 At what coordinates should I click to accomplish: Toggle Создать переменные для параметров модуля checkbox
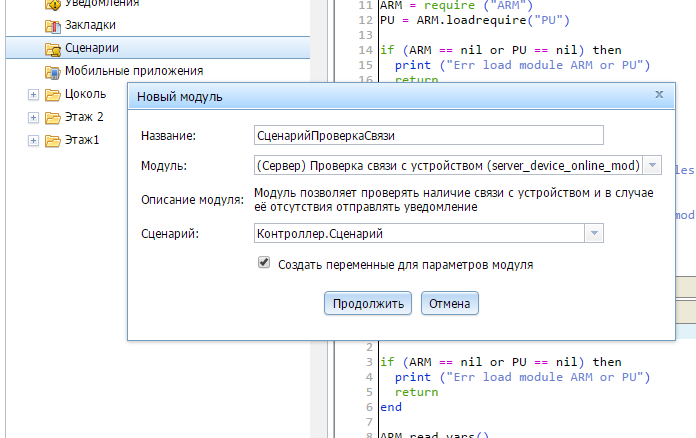(x=264, y=262)
